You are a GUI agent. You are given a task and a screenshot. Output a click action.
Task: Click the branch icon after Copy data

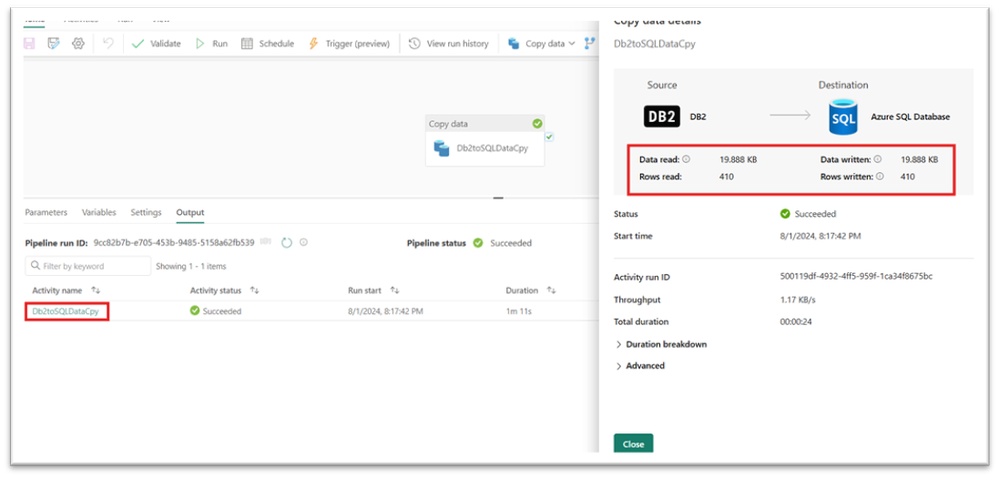(590, 43)
